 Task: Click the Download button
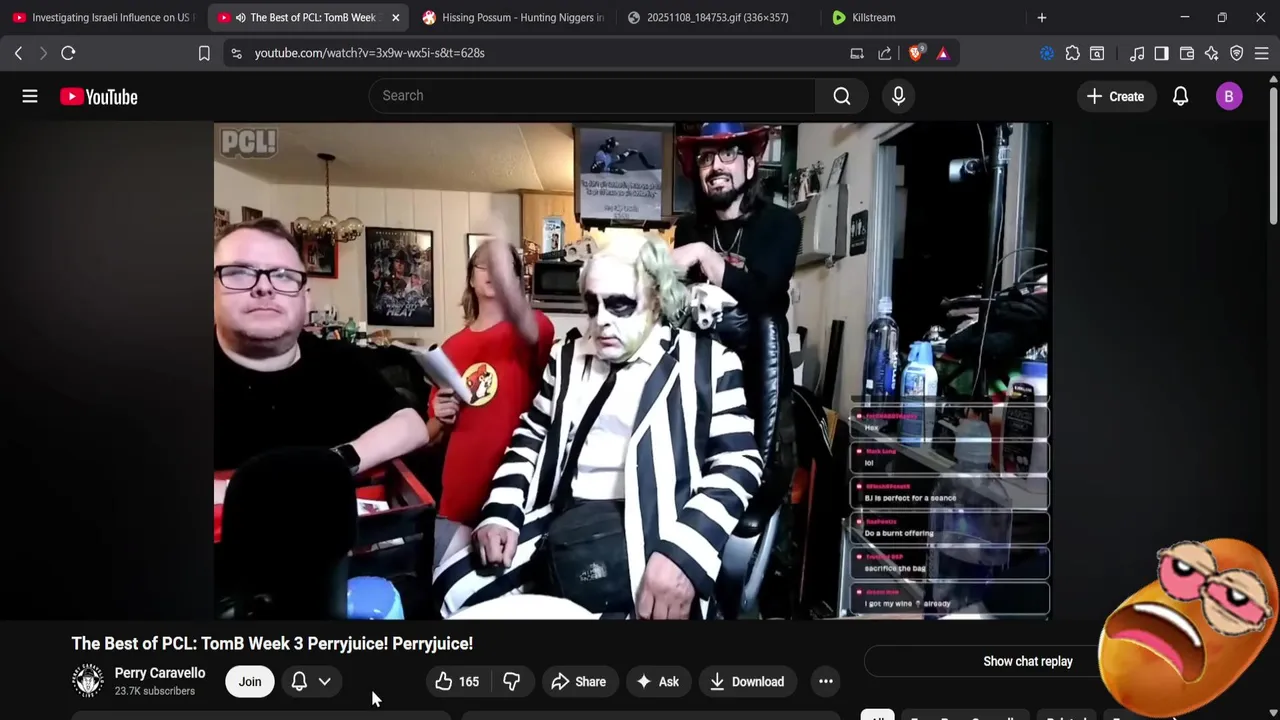click(x=747, y=682)
